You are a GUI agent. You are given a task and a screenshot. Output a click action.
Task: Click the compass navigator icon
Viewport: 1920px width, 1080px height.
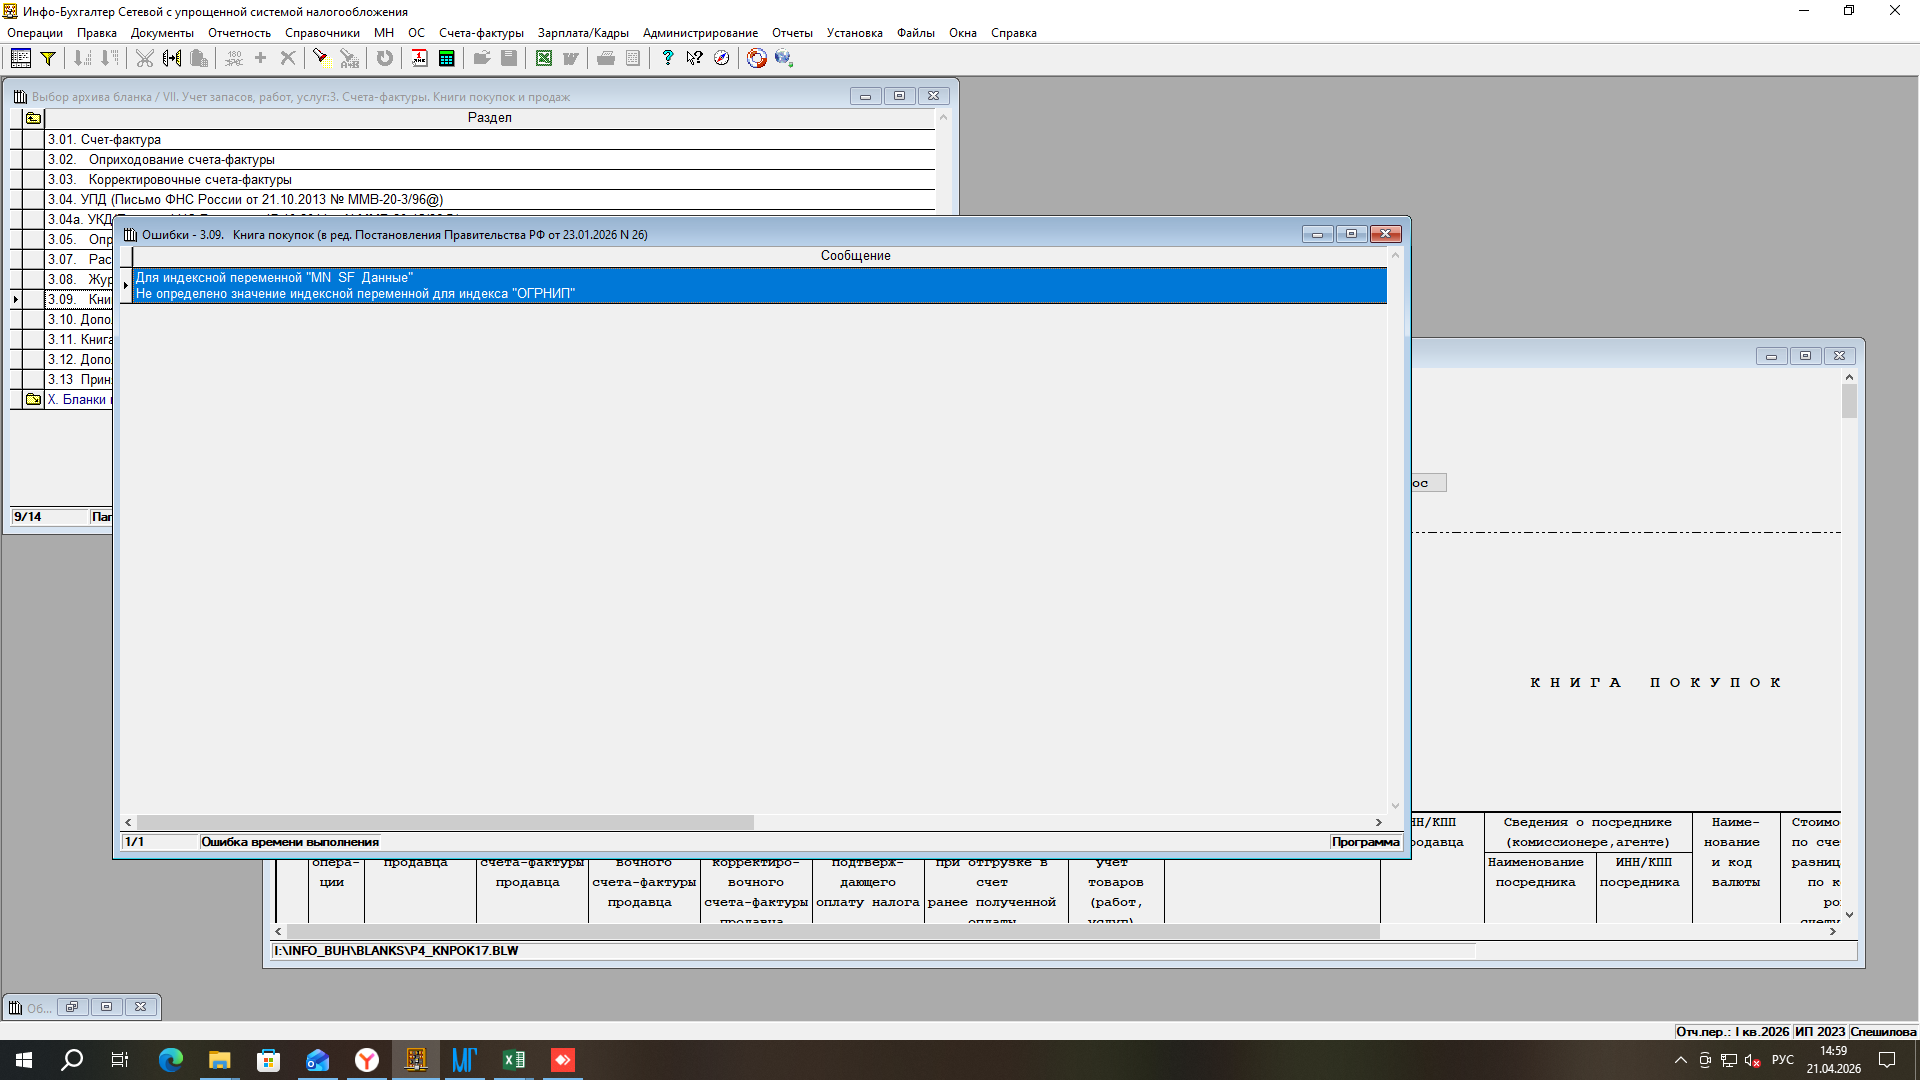pos(721,58)
